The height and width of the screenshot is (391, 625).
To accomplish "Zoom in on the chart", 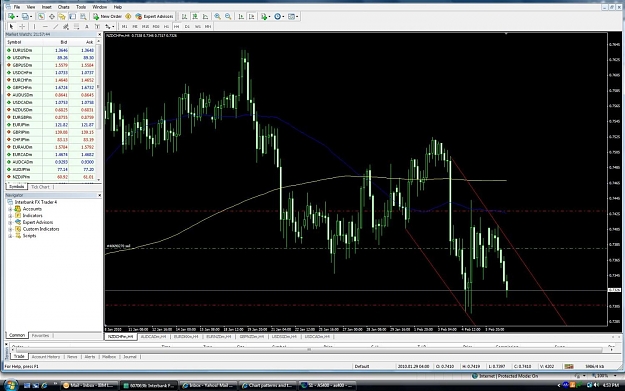I will tap(217, 16).
